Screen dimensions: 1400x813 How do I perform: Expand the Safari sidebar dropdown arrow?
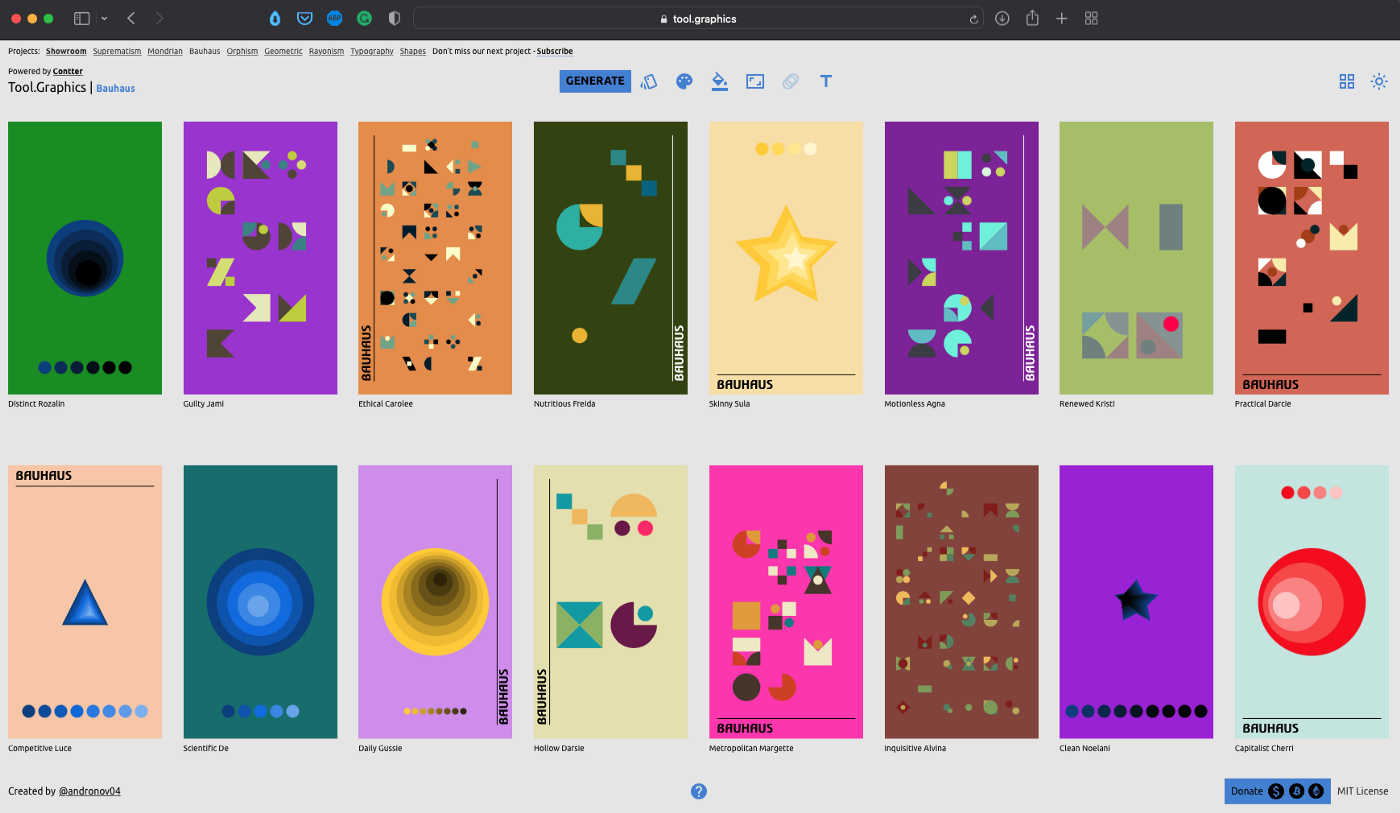point(104,19)
